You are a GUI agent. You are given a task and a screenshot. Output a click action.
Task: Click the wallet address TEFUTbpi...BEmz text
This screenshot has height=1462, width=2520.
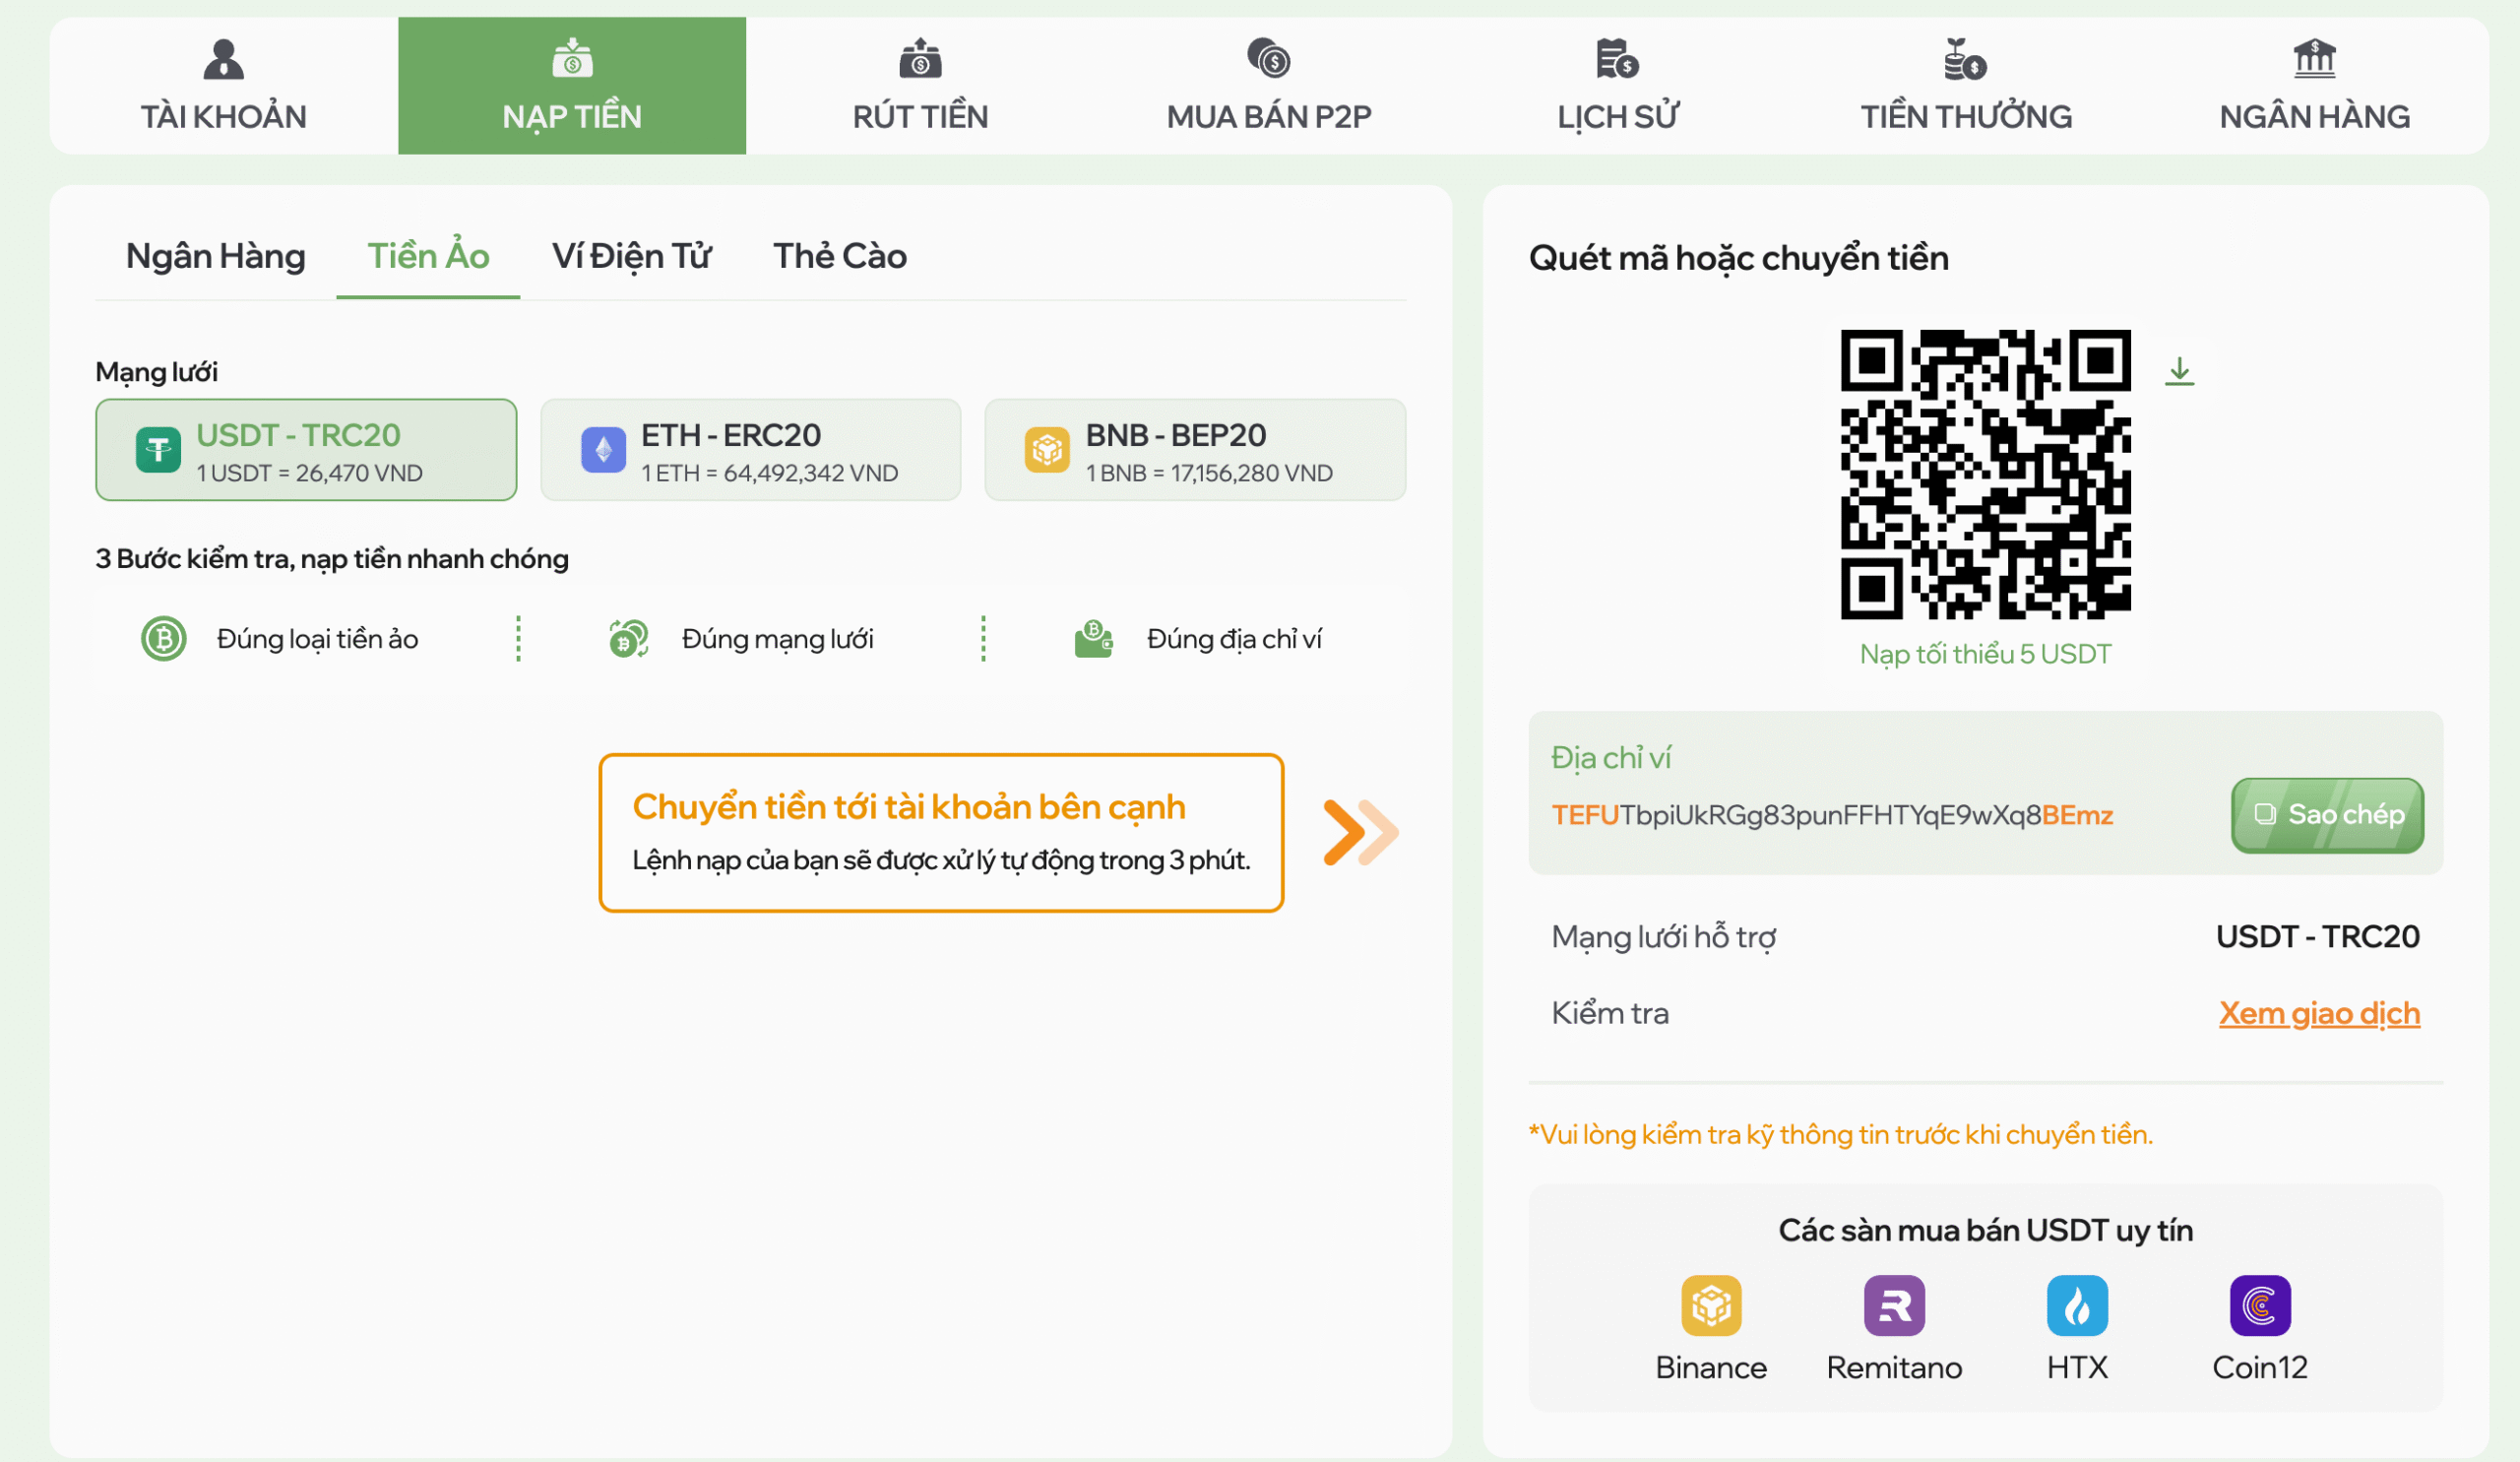[1832, 815]
